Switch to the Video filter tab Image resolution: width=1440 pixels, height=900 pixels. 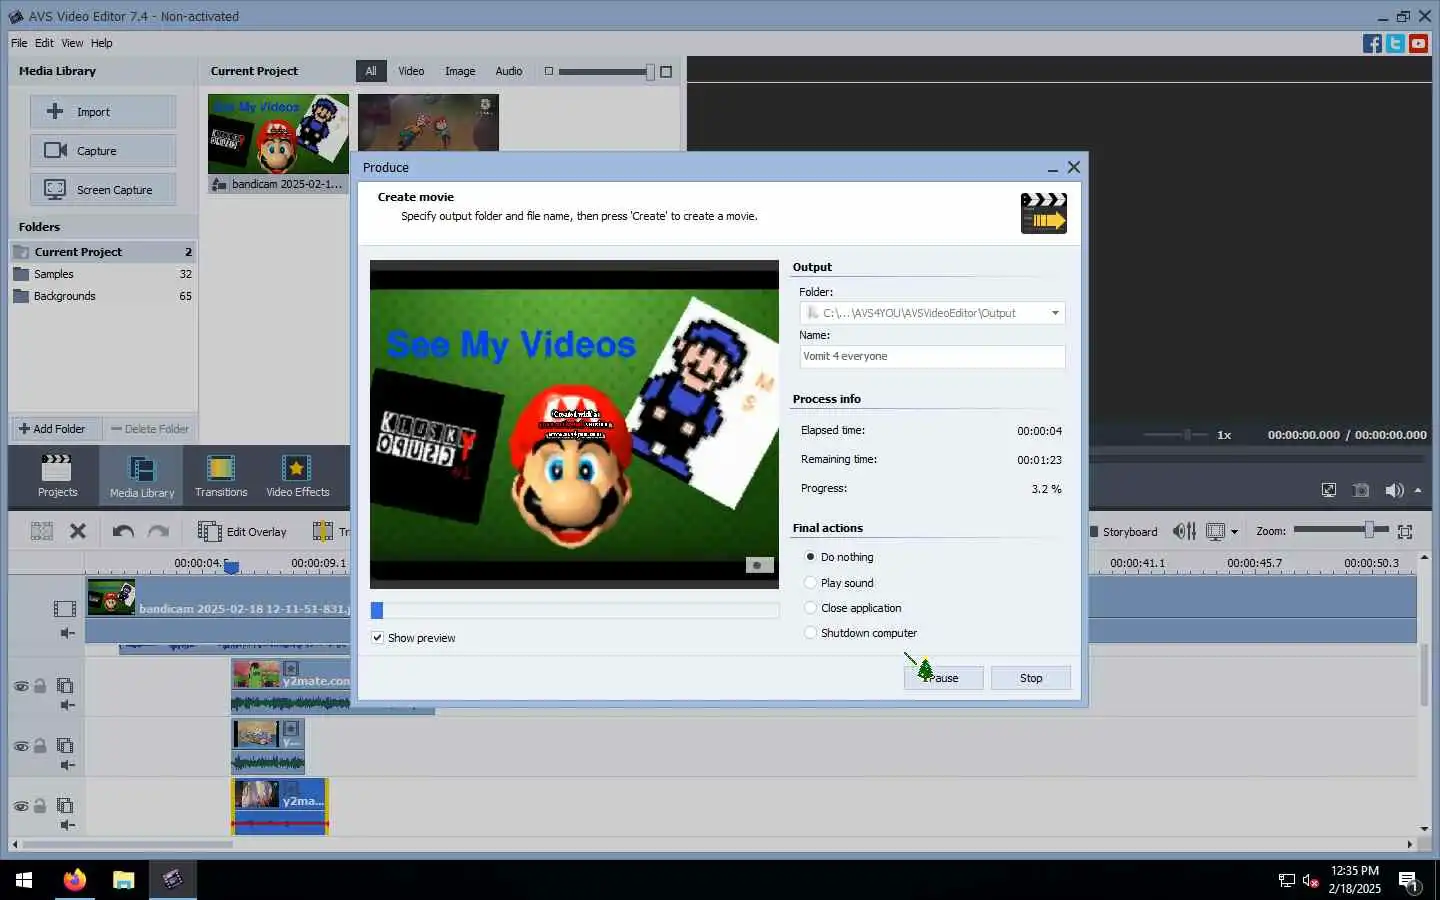pyautogui.click(x=411, y=71)
